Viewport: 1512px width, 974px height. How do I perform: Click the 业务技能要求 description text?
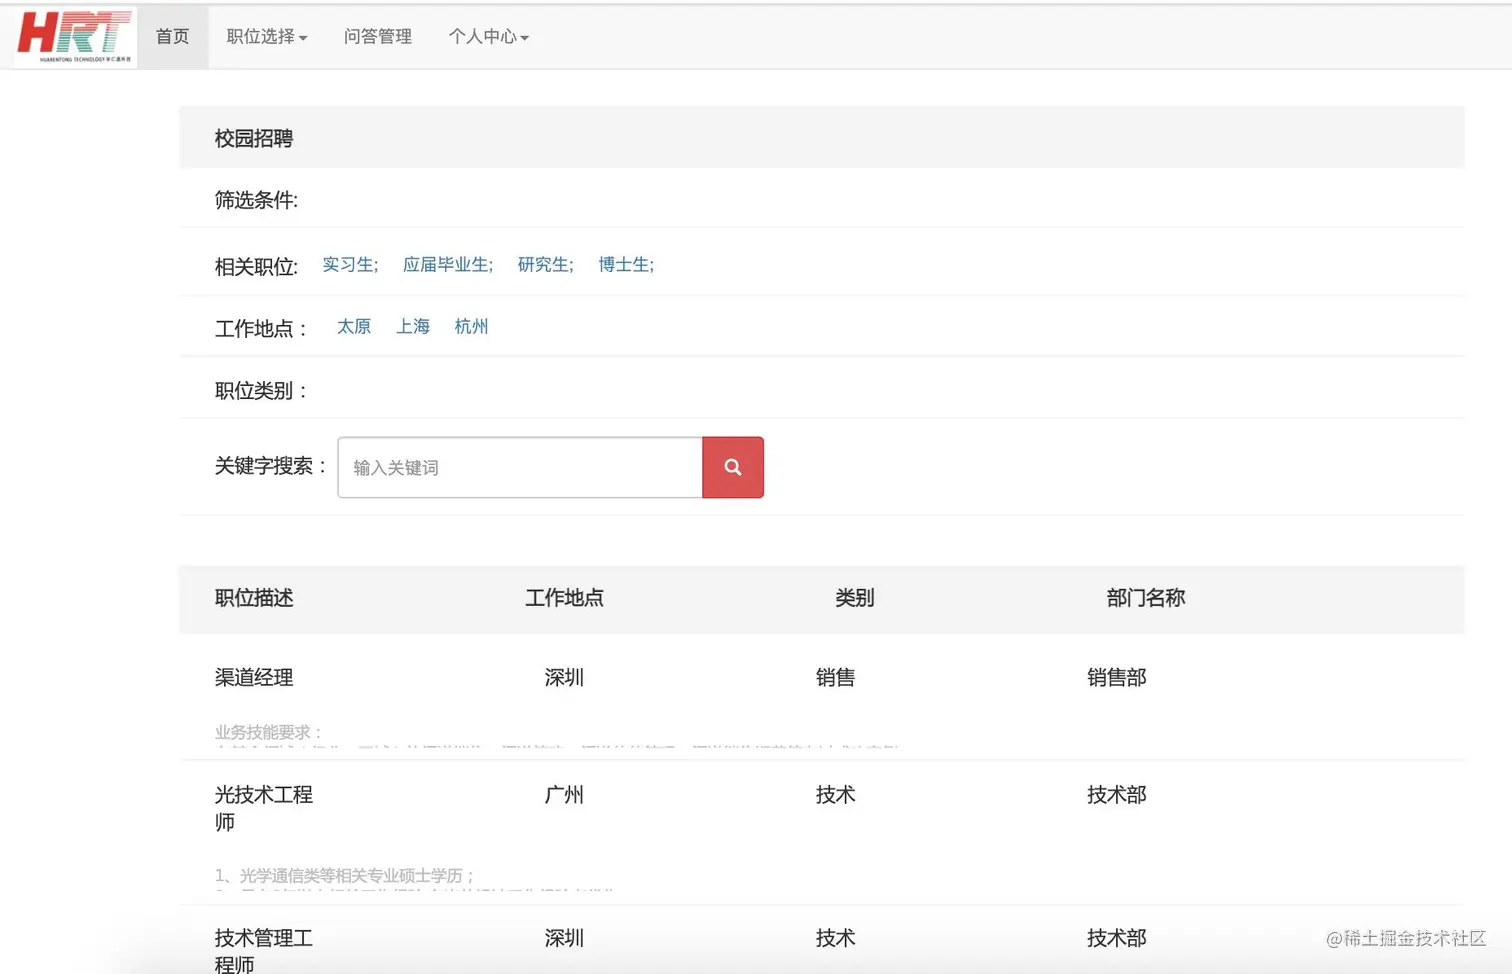269,732
